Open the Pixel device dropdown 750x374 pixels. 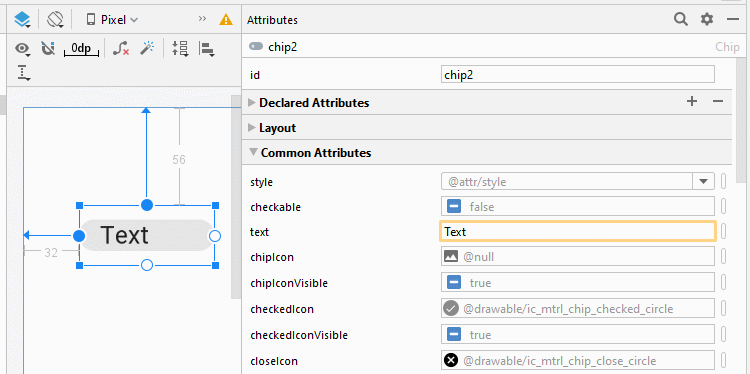(112, 20)
